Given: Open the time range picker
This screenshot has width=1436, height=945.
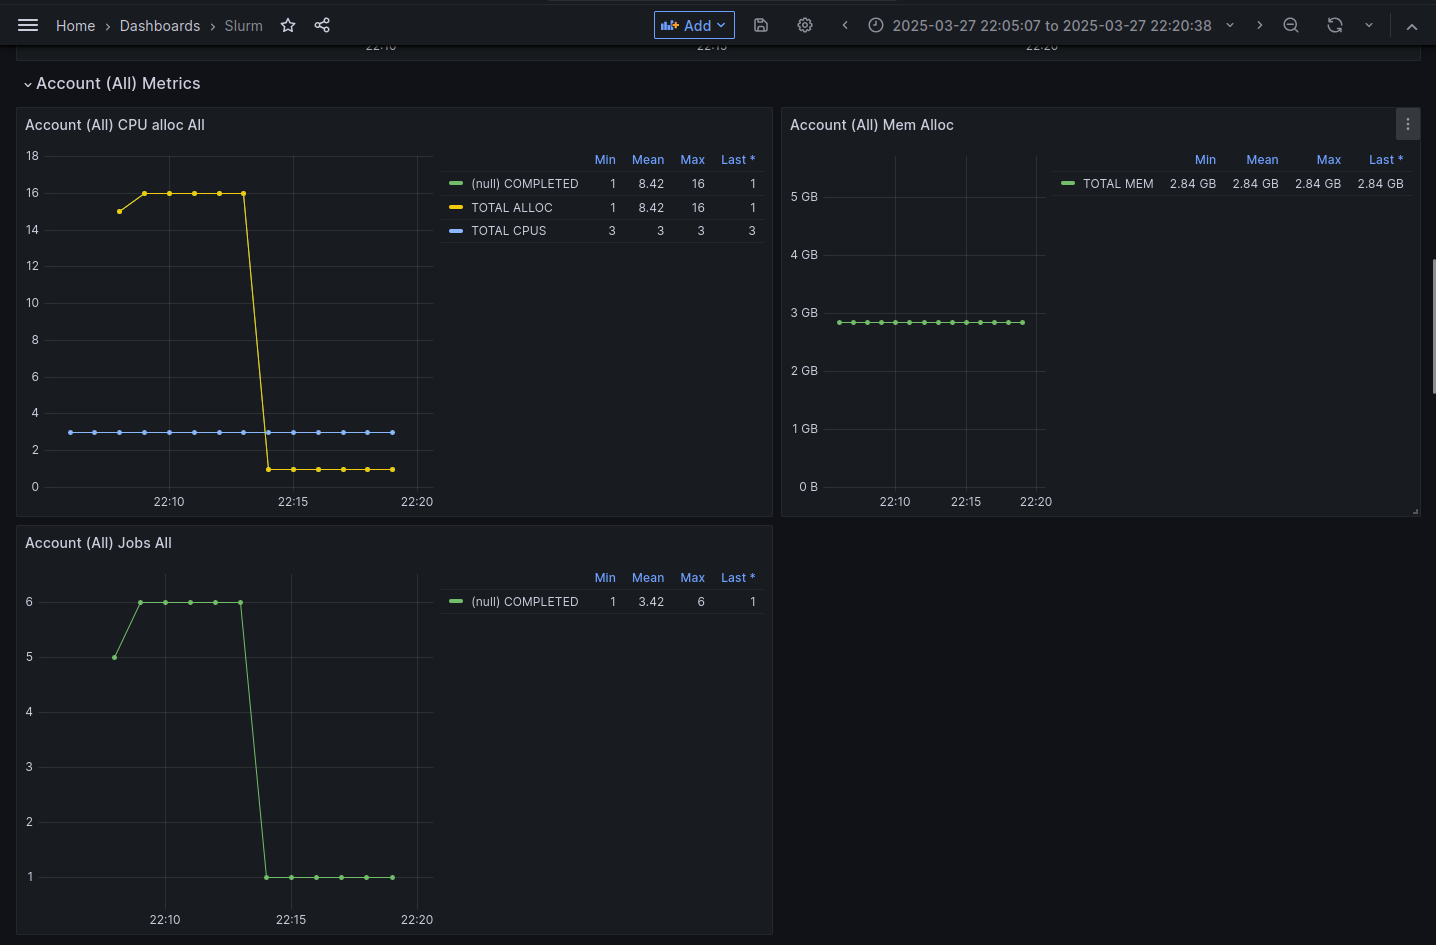Looking at the screenshot, I should 1050,25.
